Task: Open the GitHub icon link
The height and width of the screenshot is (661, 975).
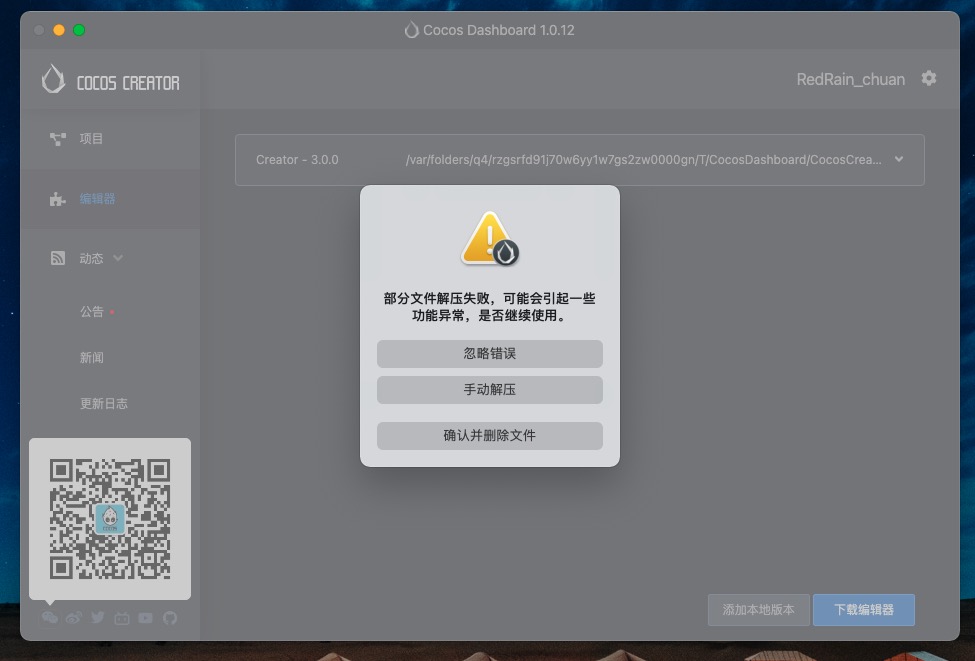Action: [x=170, y=618]
